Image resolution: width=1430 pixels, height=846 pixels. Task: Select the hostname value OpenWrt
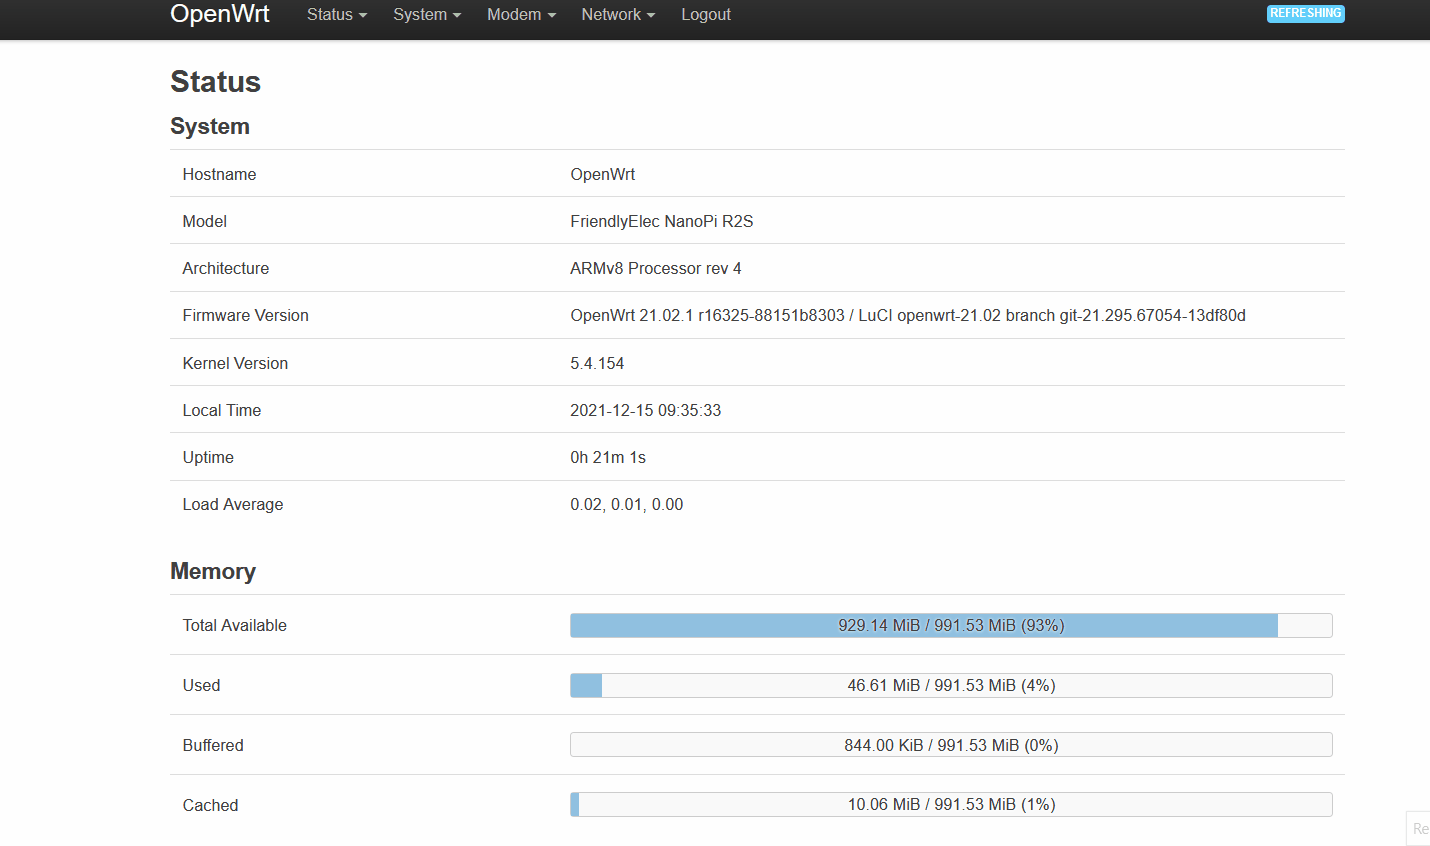[603, 174]
